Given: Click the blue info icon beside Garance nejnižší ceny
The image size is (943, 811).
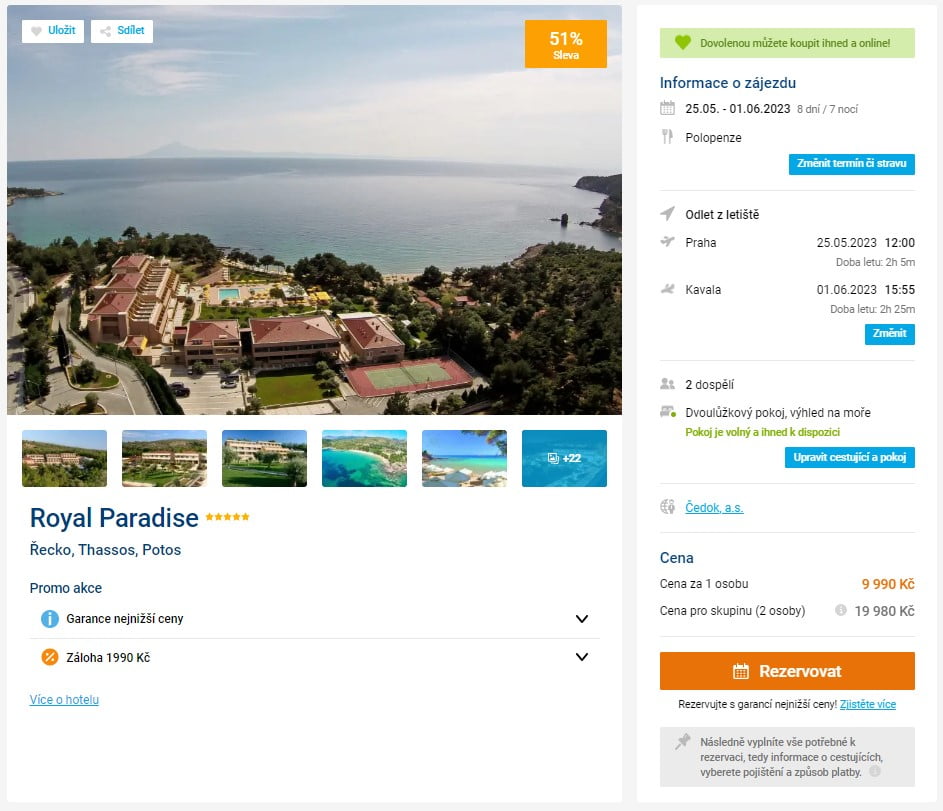Looking at the screenshot, I should tap(49, 619).
